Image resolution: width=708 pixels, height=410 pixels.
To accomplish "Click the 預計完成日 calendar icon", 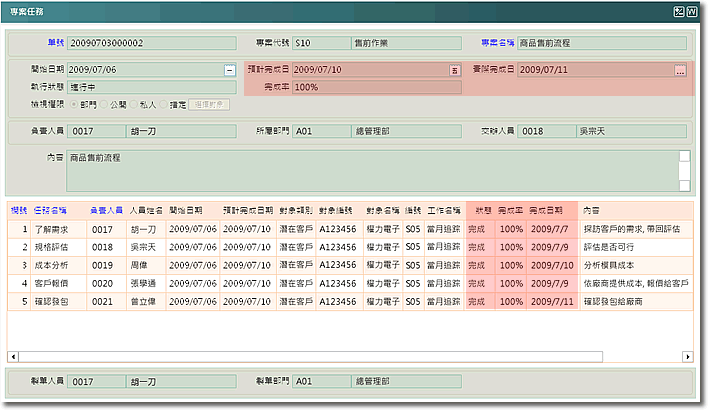I will [455, 70].
